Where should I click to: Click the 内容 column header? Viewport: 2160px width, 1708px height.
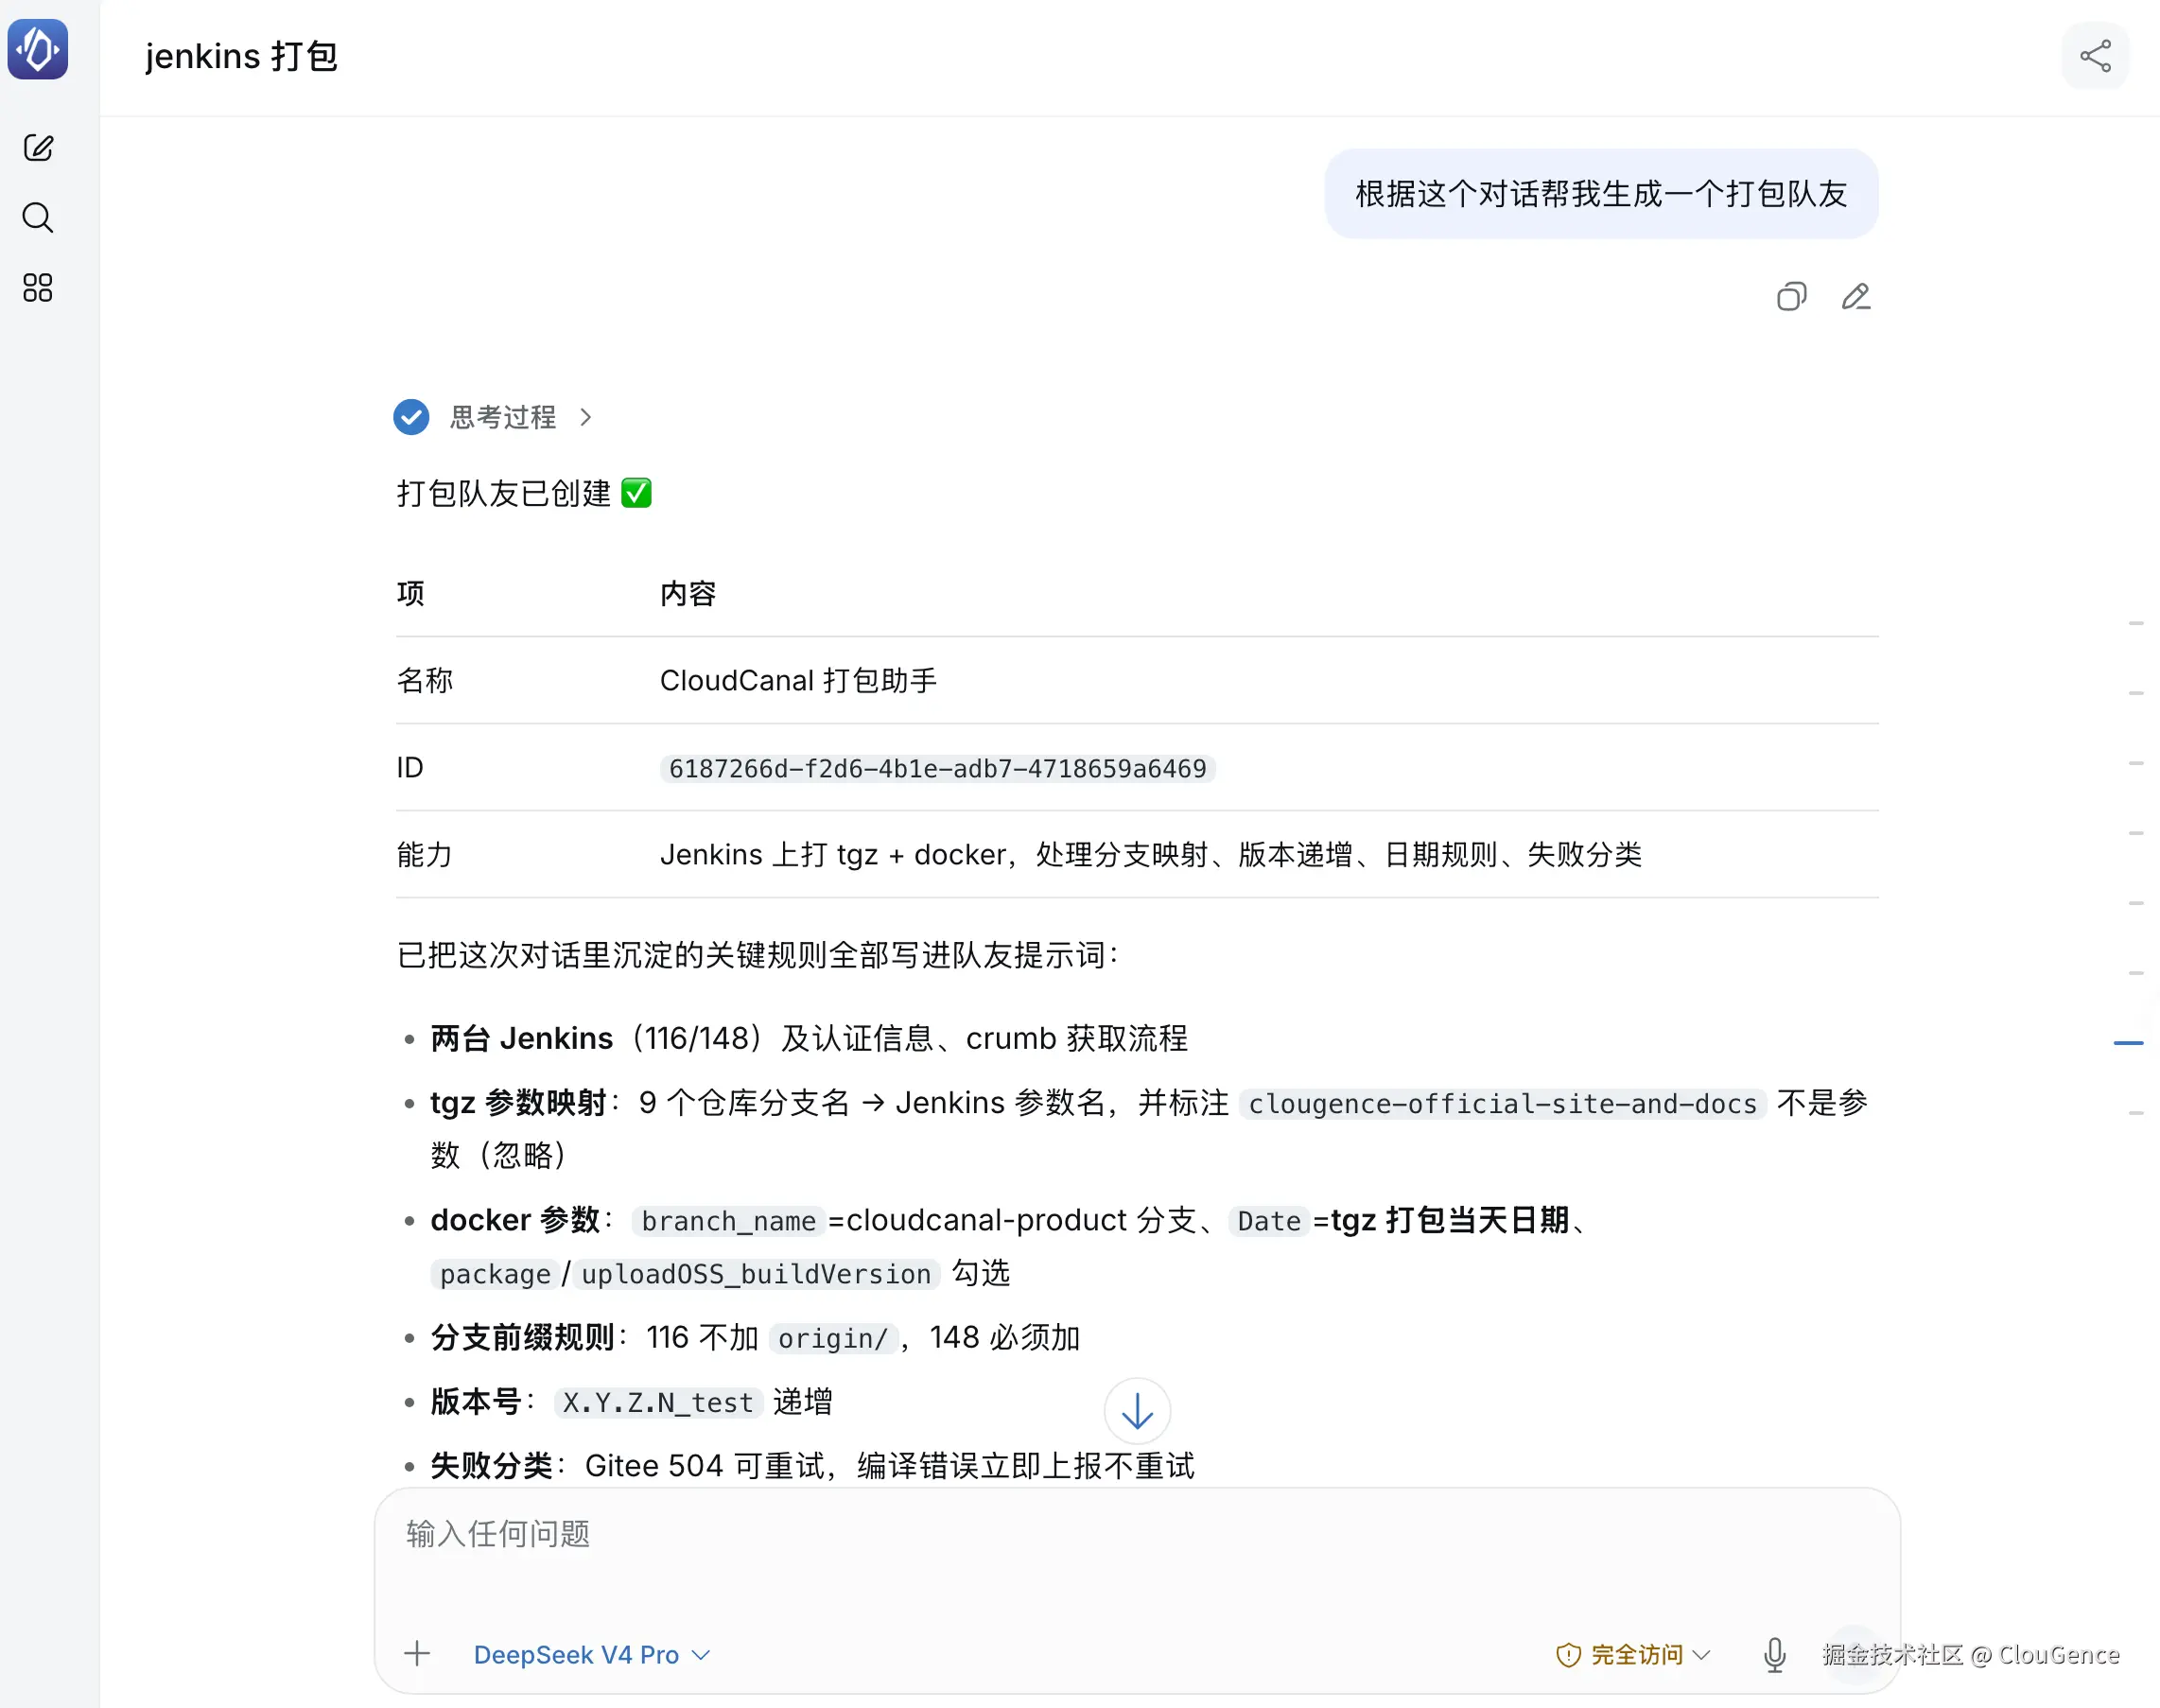pos(688,594)
